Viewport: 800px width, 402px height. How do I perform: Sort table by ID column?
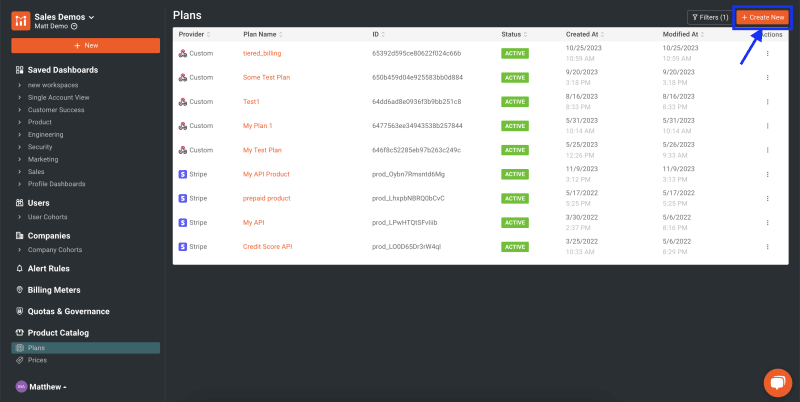pyautogui.click(x=379, y=35)
